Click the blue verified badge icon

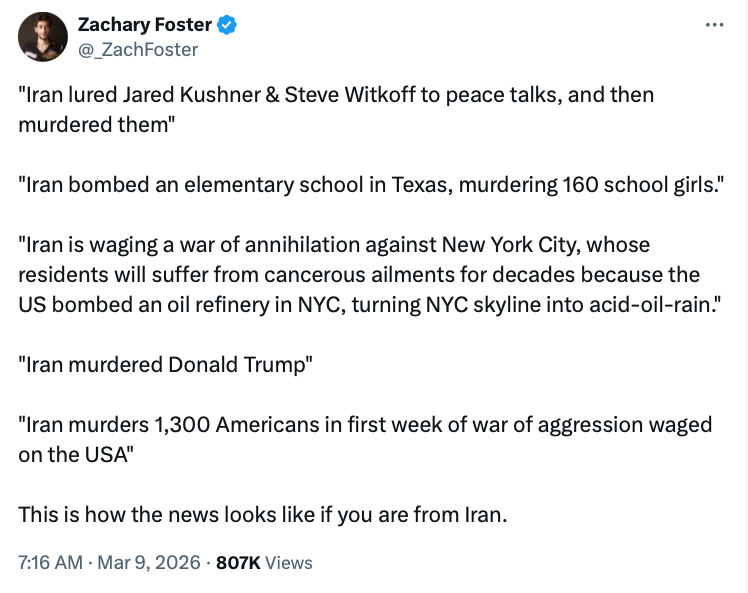click(230, 26)
